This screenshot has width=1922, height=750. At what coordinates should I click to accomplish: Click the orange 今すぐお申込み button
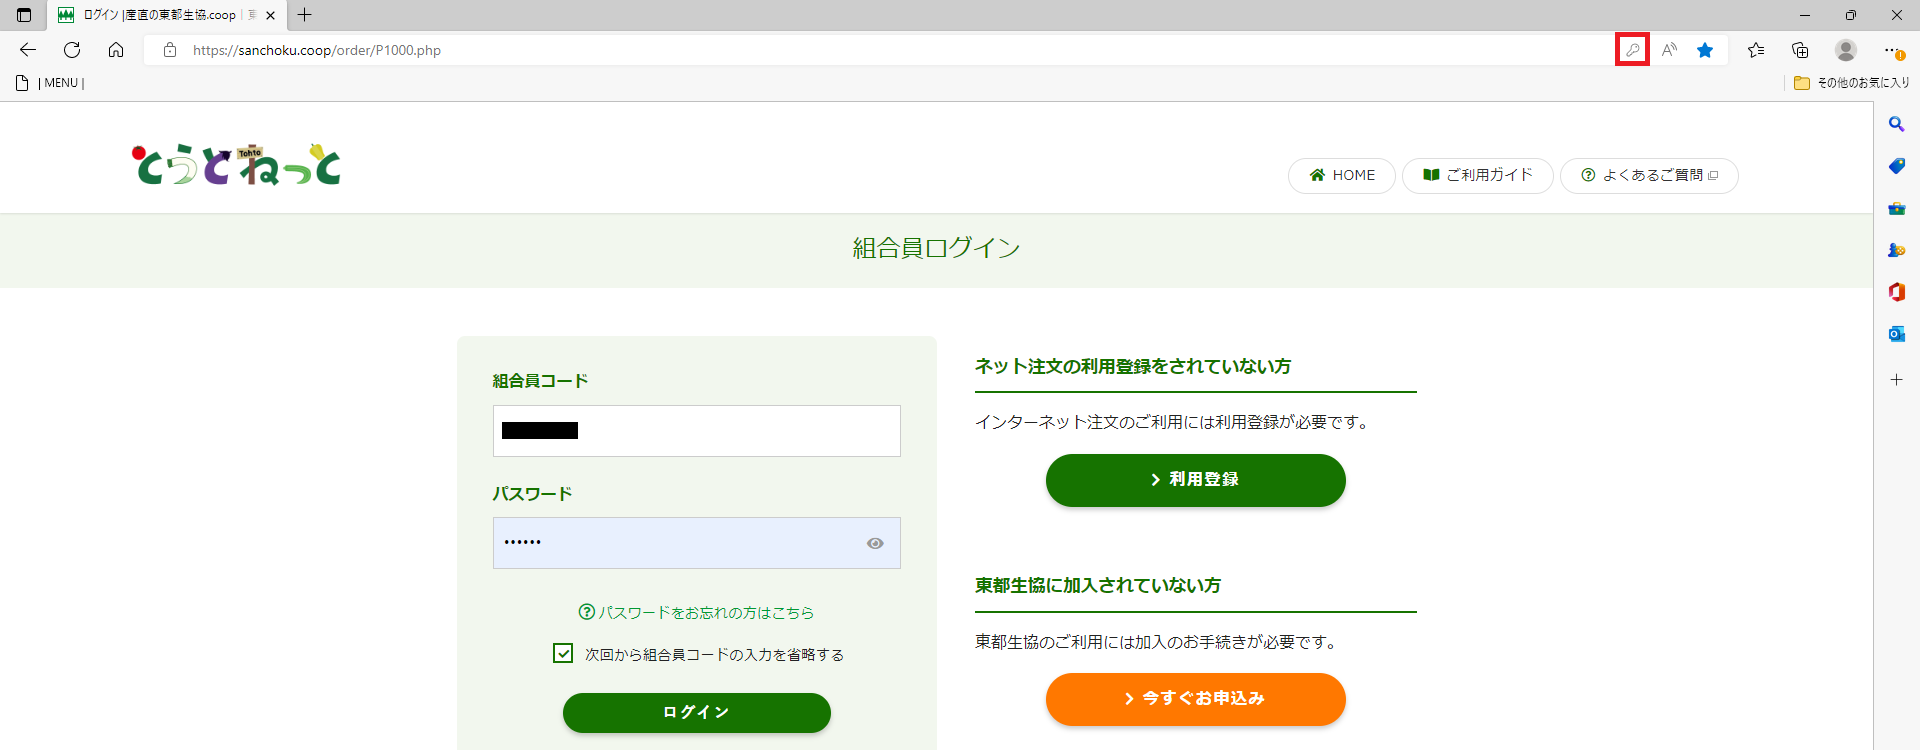click(1196, 699)
